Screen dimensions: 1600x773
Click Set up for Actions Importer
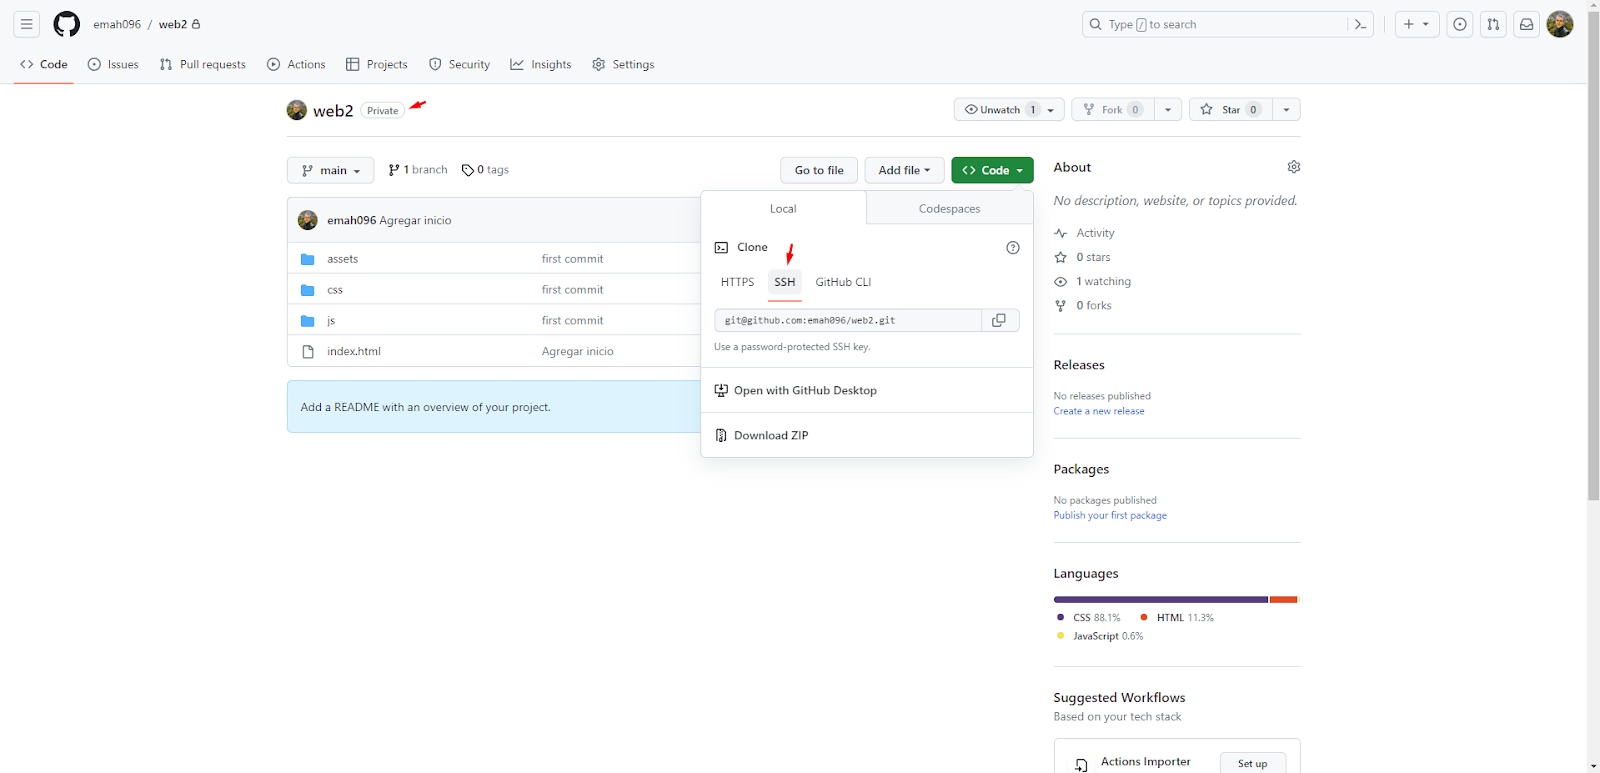click(1252, 763)
